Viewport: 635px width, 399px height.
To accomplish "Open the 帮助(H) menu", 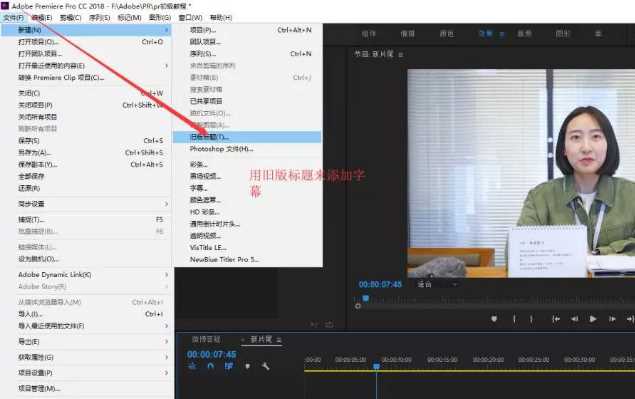I will [x=221, y=18].
